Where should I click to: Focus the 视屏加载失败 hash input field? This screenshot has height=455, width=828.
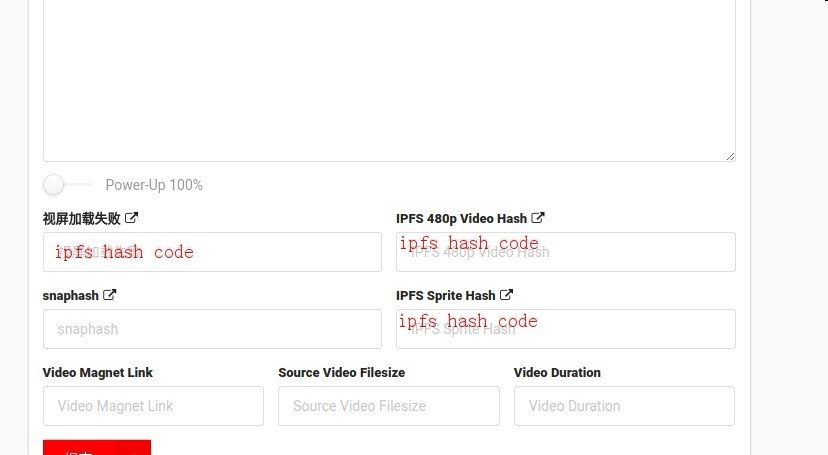coord(212,252)
